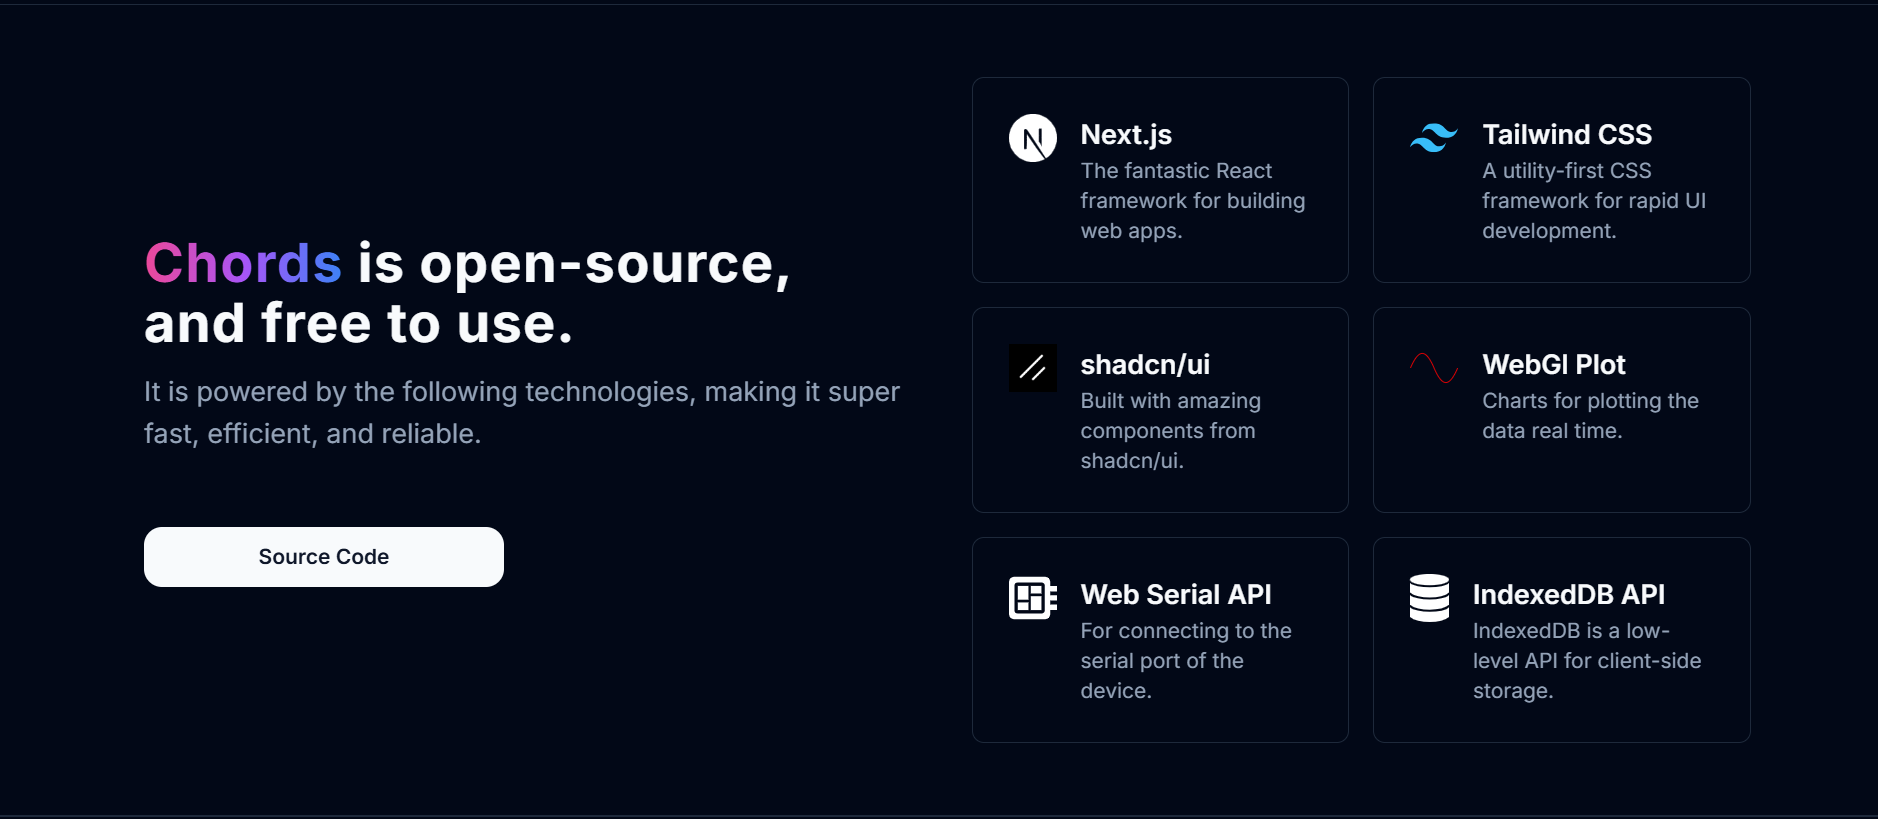Click the WebGl Plot card title
1878x819 pixels.
(1554, 364)
